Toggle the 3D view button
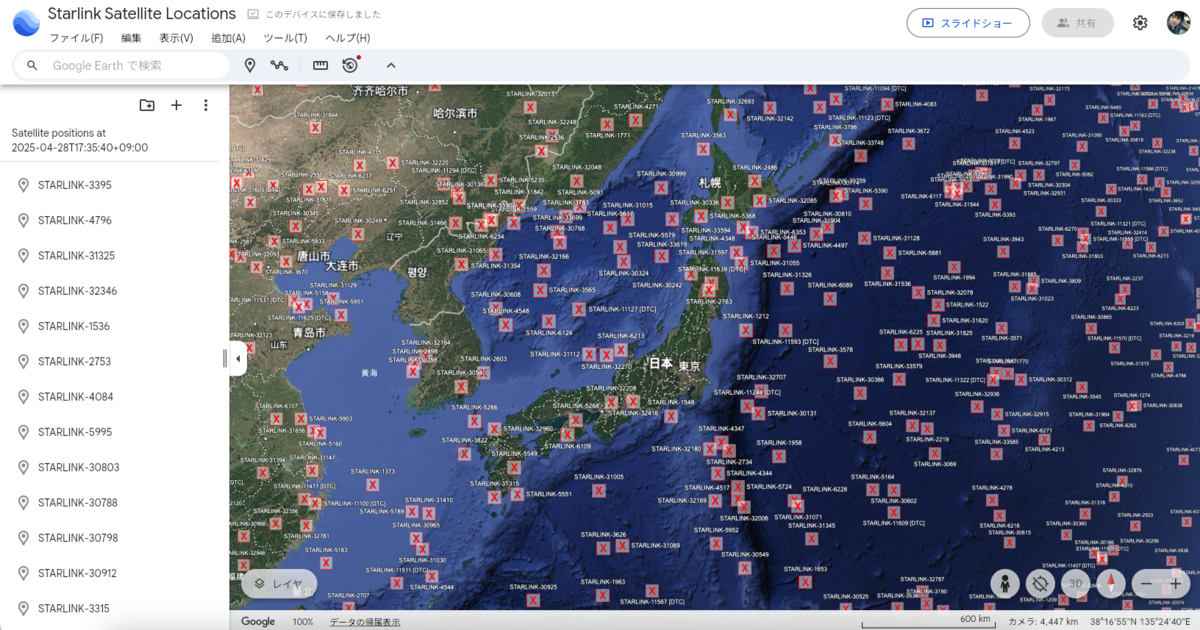1200x630 pixels. pos(1076,584)
